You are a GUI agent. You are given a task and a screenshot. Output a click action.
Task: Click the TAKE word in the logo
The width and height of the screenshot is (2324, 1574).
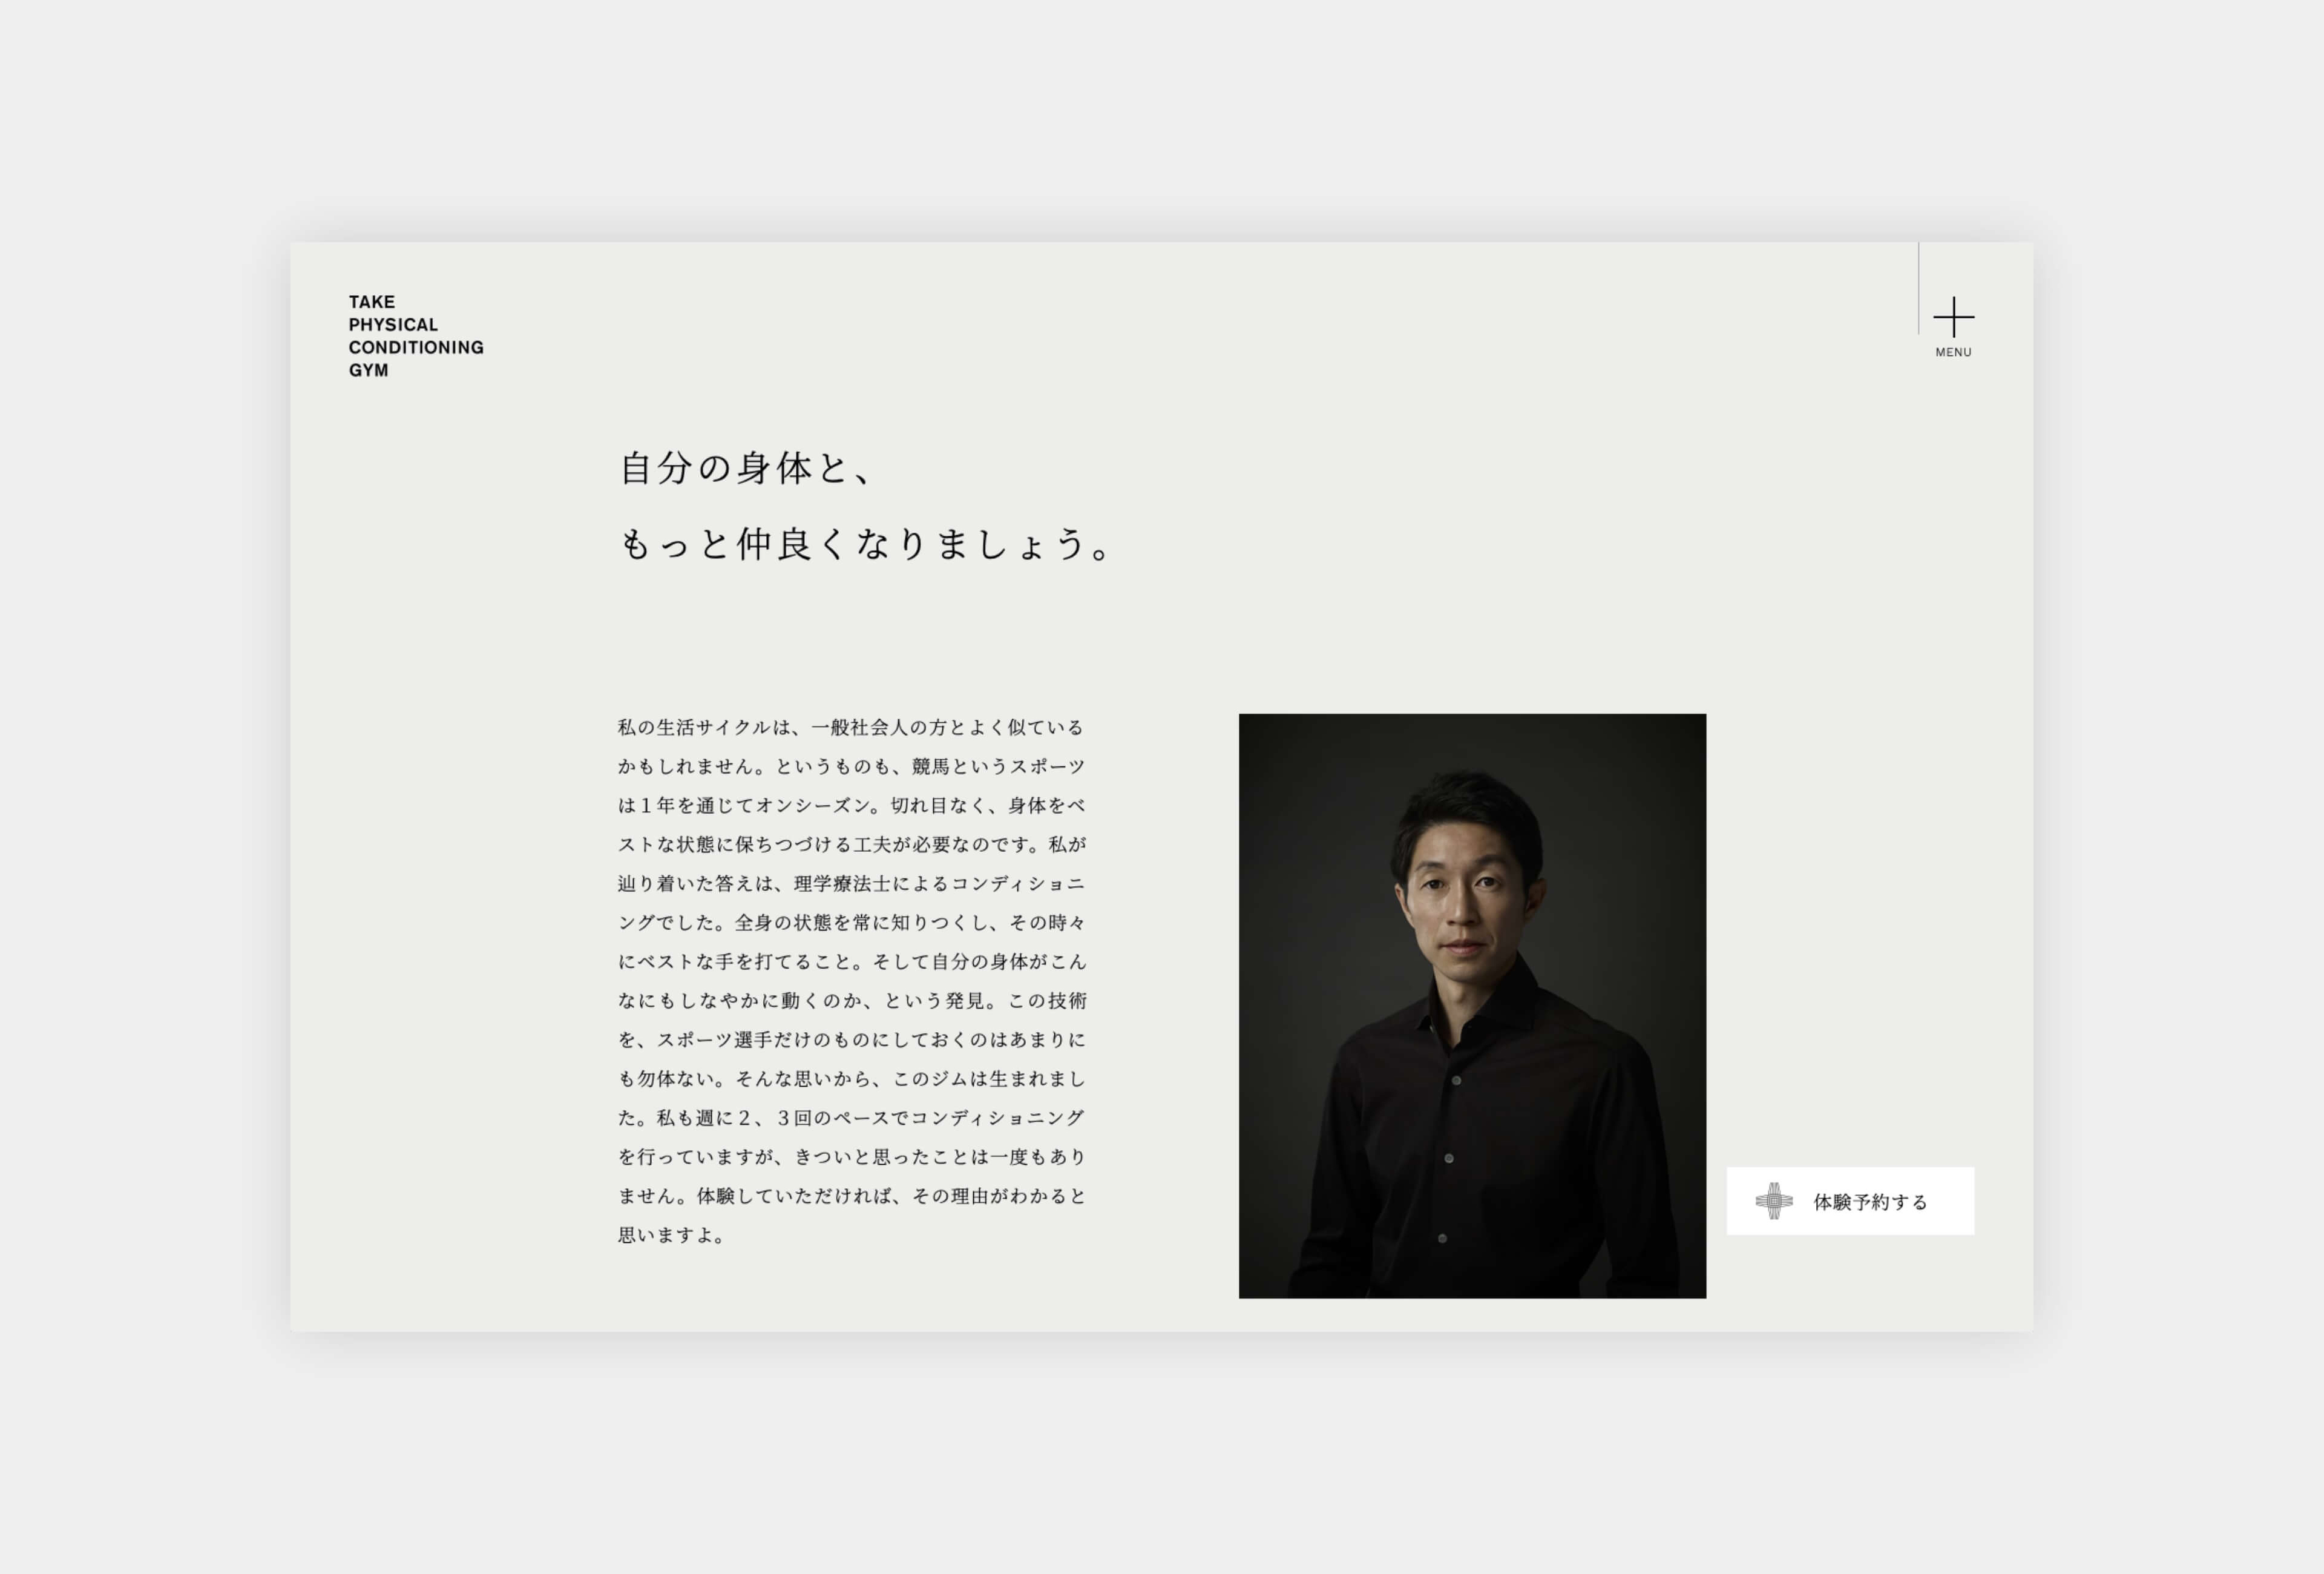pos(372,302)
